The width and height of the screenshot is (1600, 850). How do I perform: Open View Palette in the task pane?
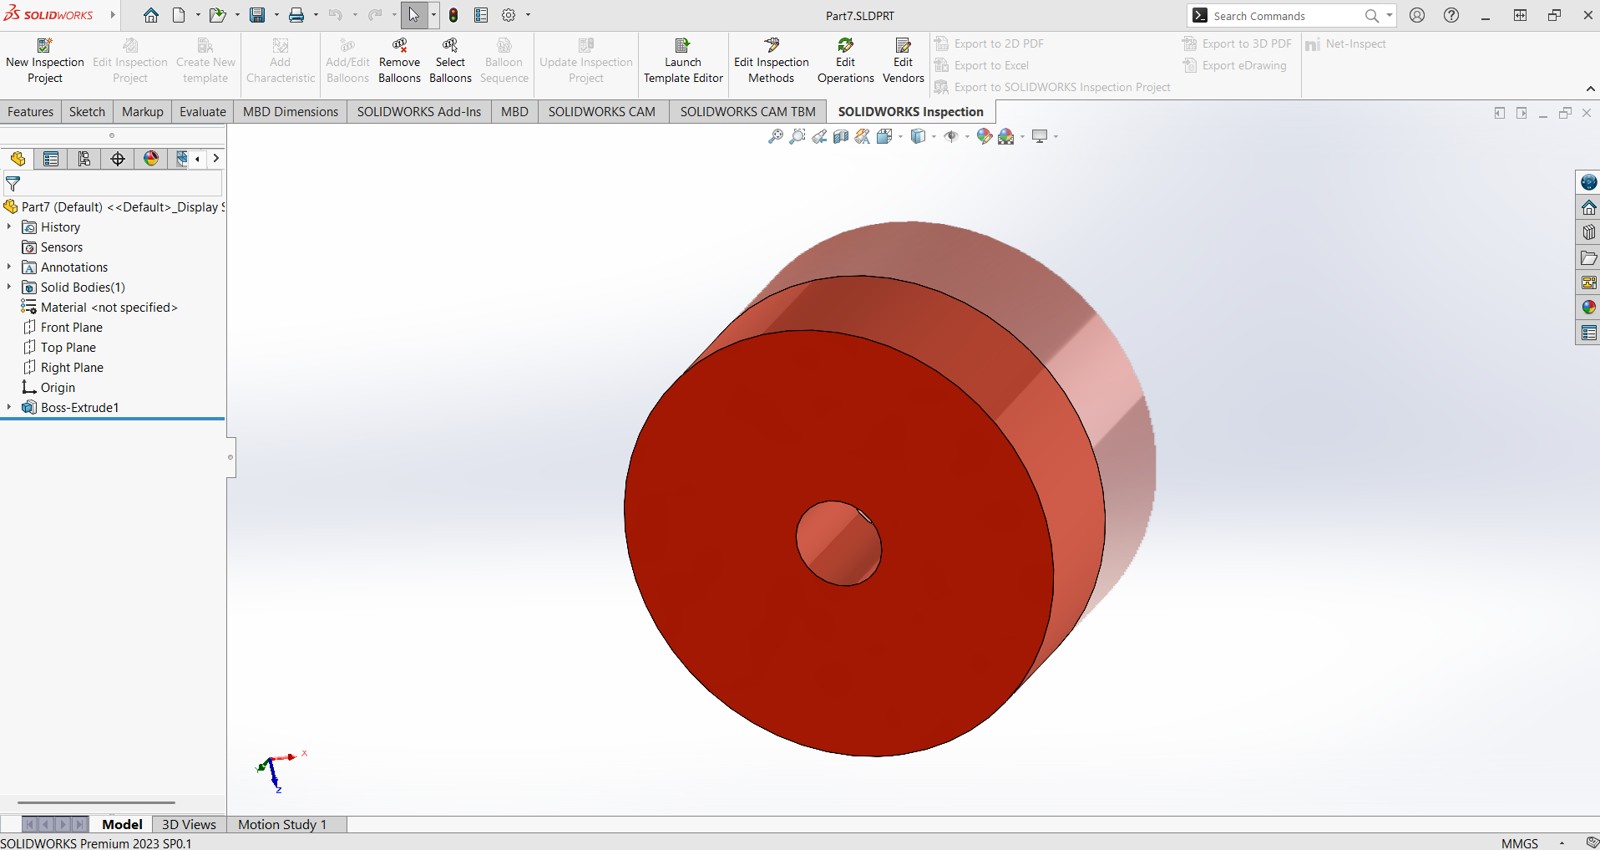(1589, 282)
